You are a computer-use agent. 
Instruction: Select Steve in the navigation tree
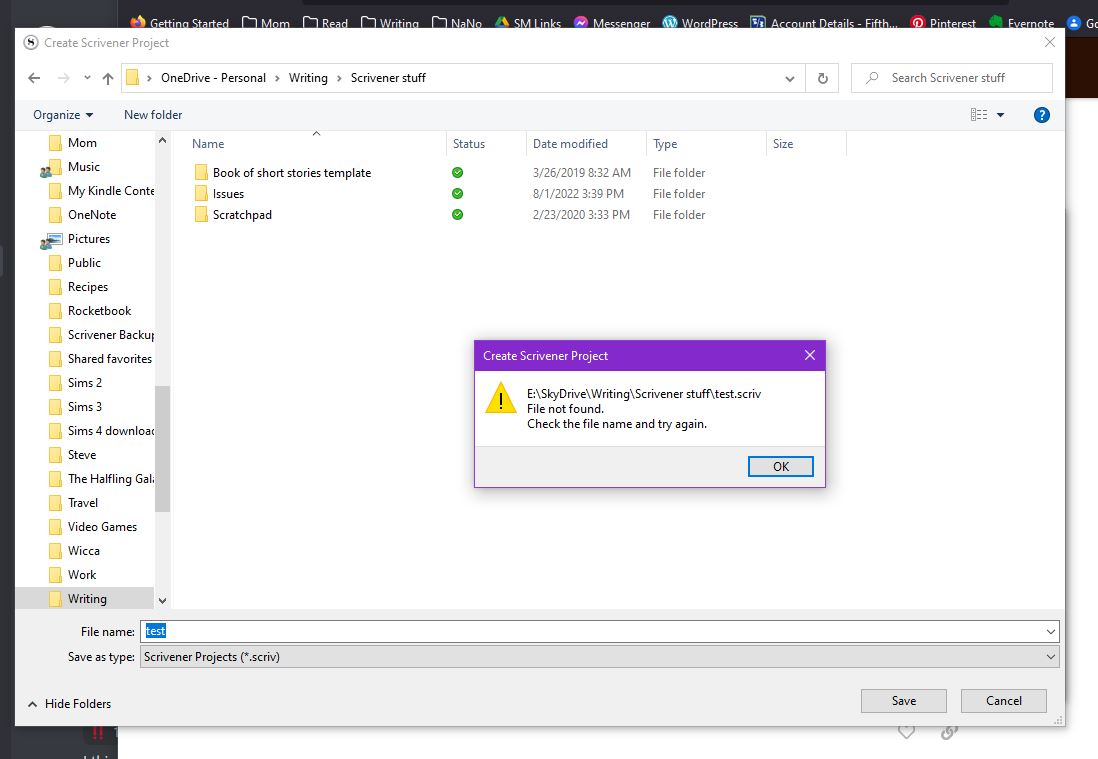82,455
